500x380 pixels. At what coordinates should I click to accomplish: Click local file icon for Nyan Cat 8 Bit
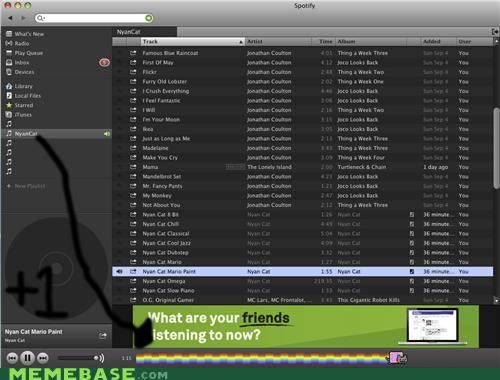[412, 215]
